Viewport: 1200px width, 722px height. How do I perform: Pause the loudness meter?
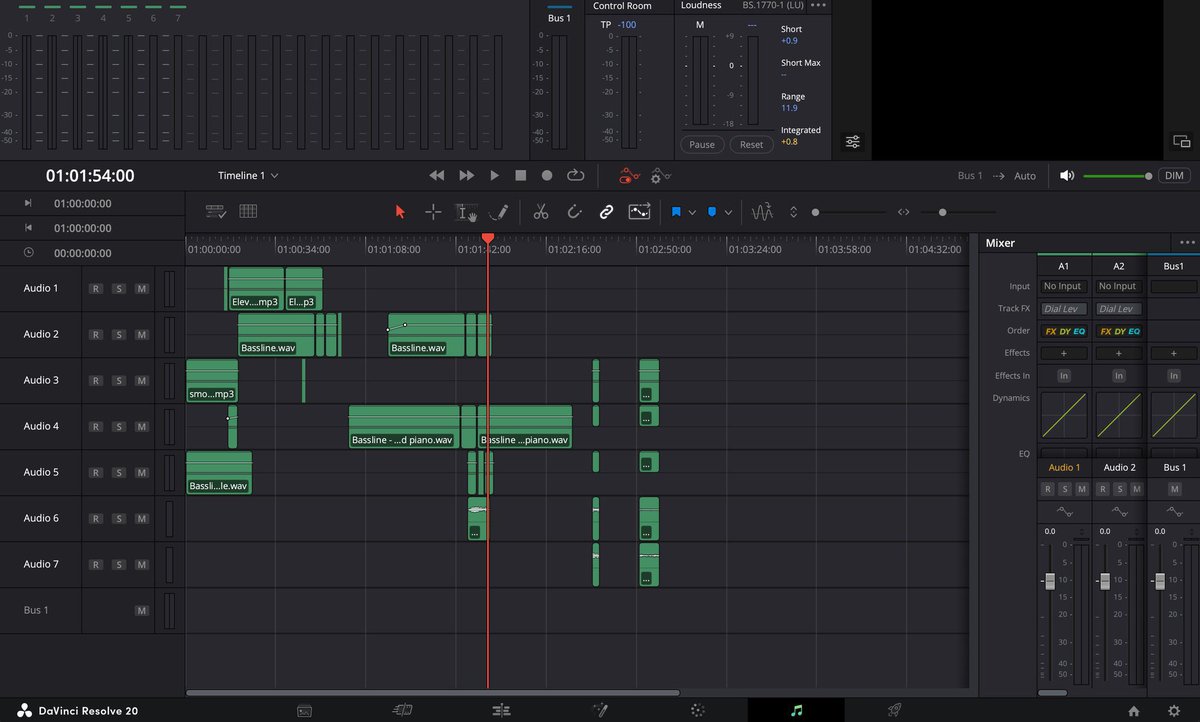click(x=702, y=145)
